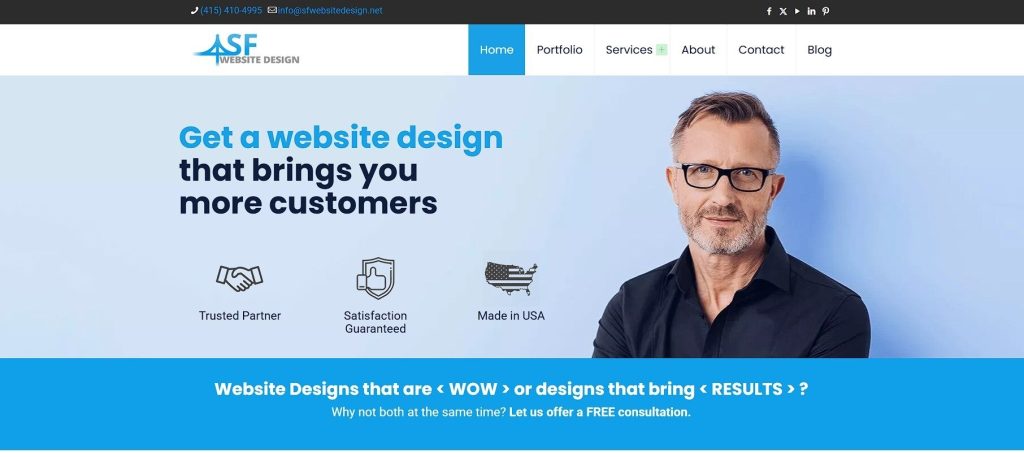Open the X (Twitter) social icon
Screen dimensions: 1024x457
coord(783,11)
